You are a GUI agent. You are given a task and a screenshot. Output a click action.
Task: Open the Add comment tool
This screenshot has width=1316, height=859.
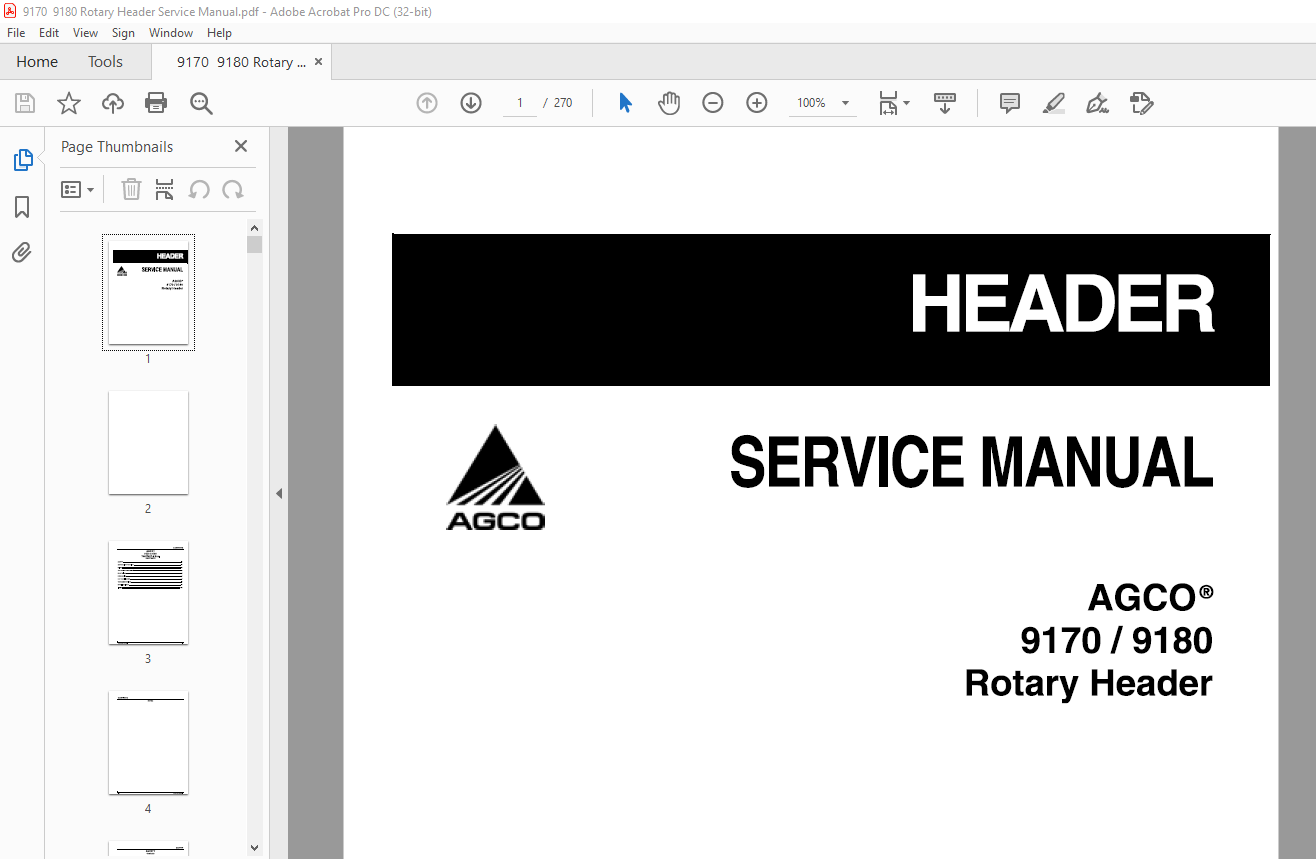click(x=1010, y=103)
